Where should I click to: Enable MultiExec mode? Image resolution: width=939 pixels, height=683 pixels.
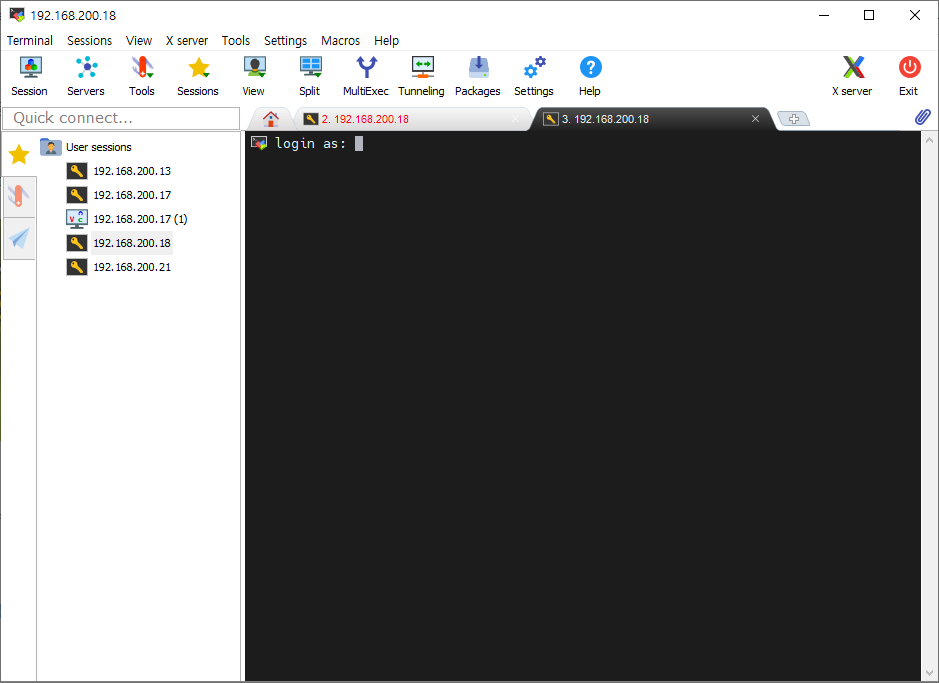click(366, 75)
